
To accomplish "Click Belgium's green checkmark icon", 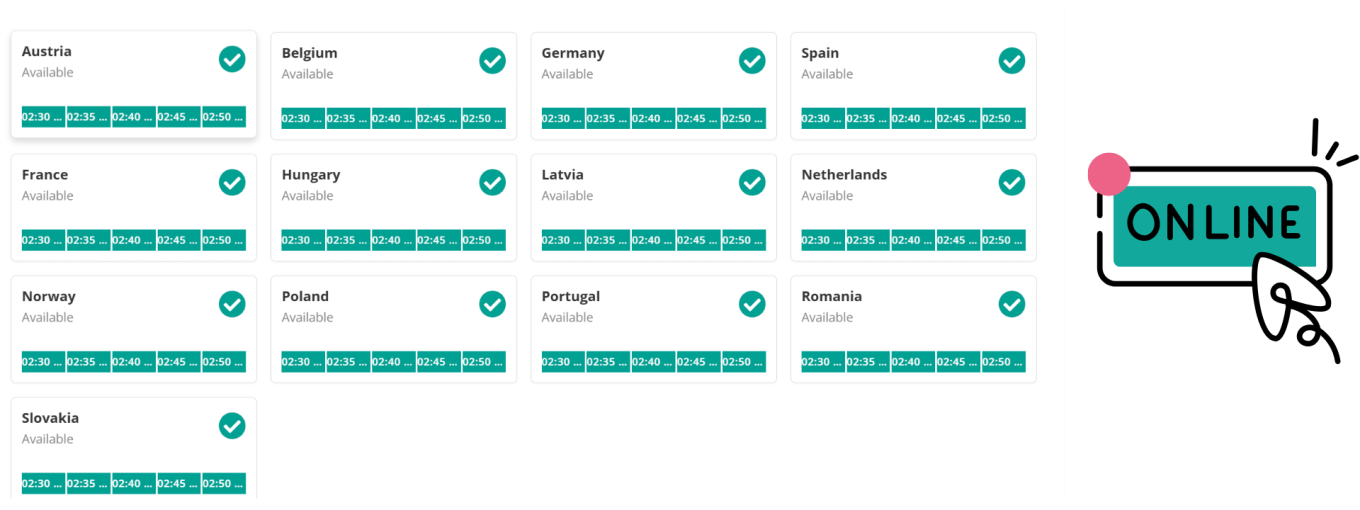I will [492, 61].
